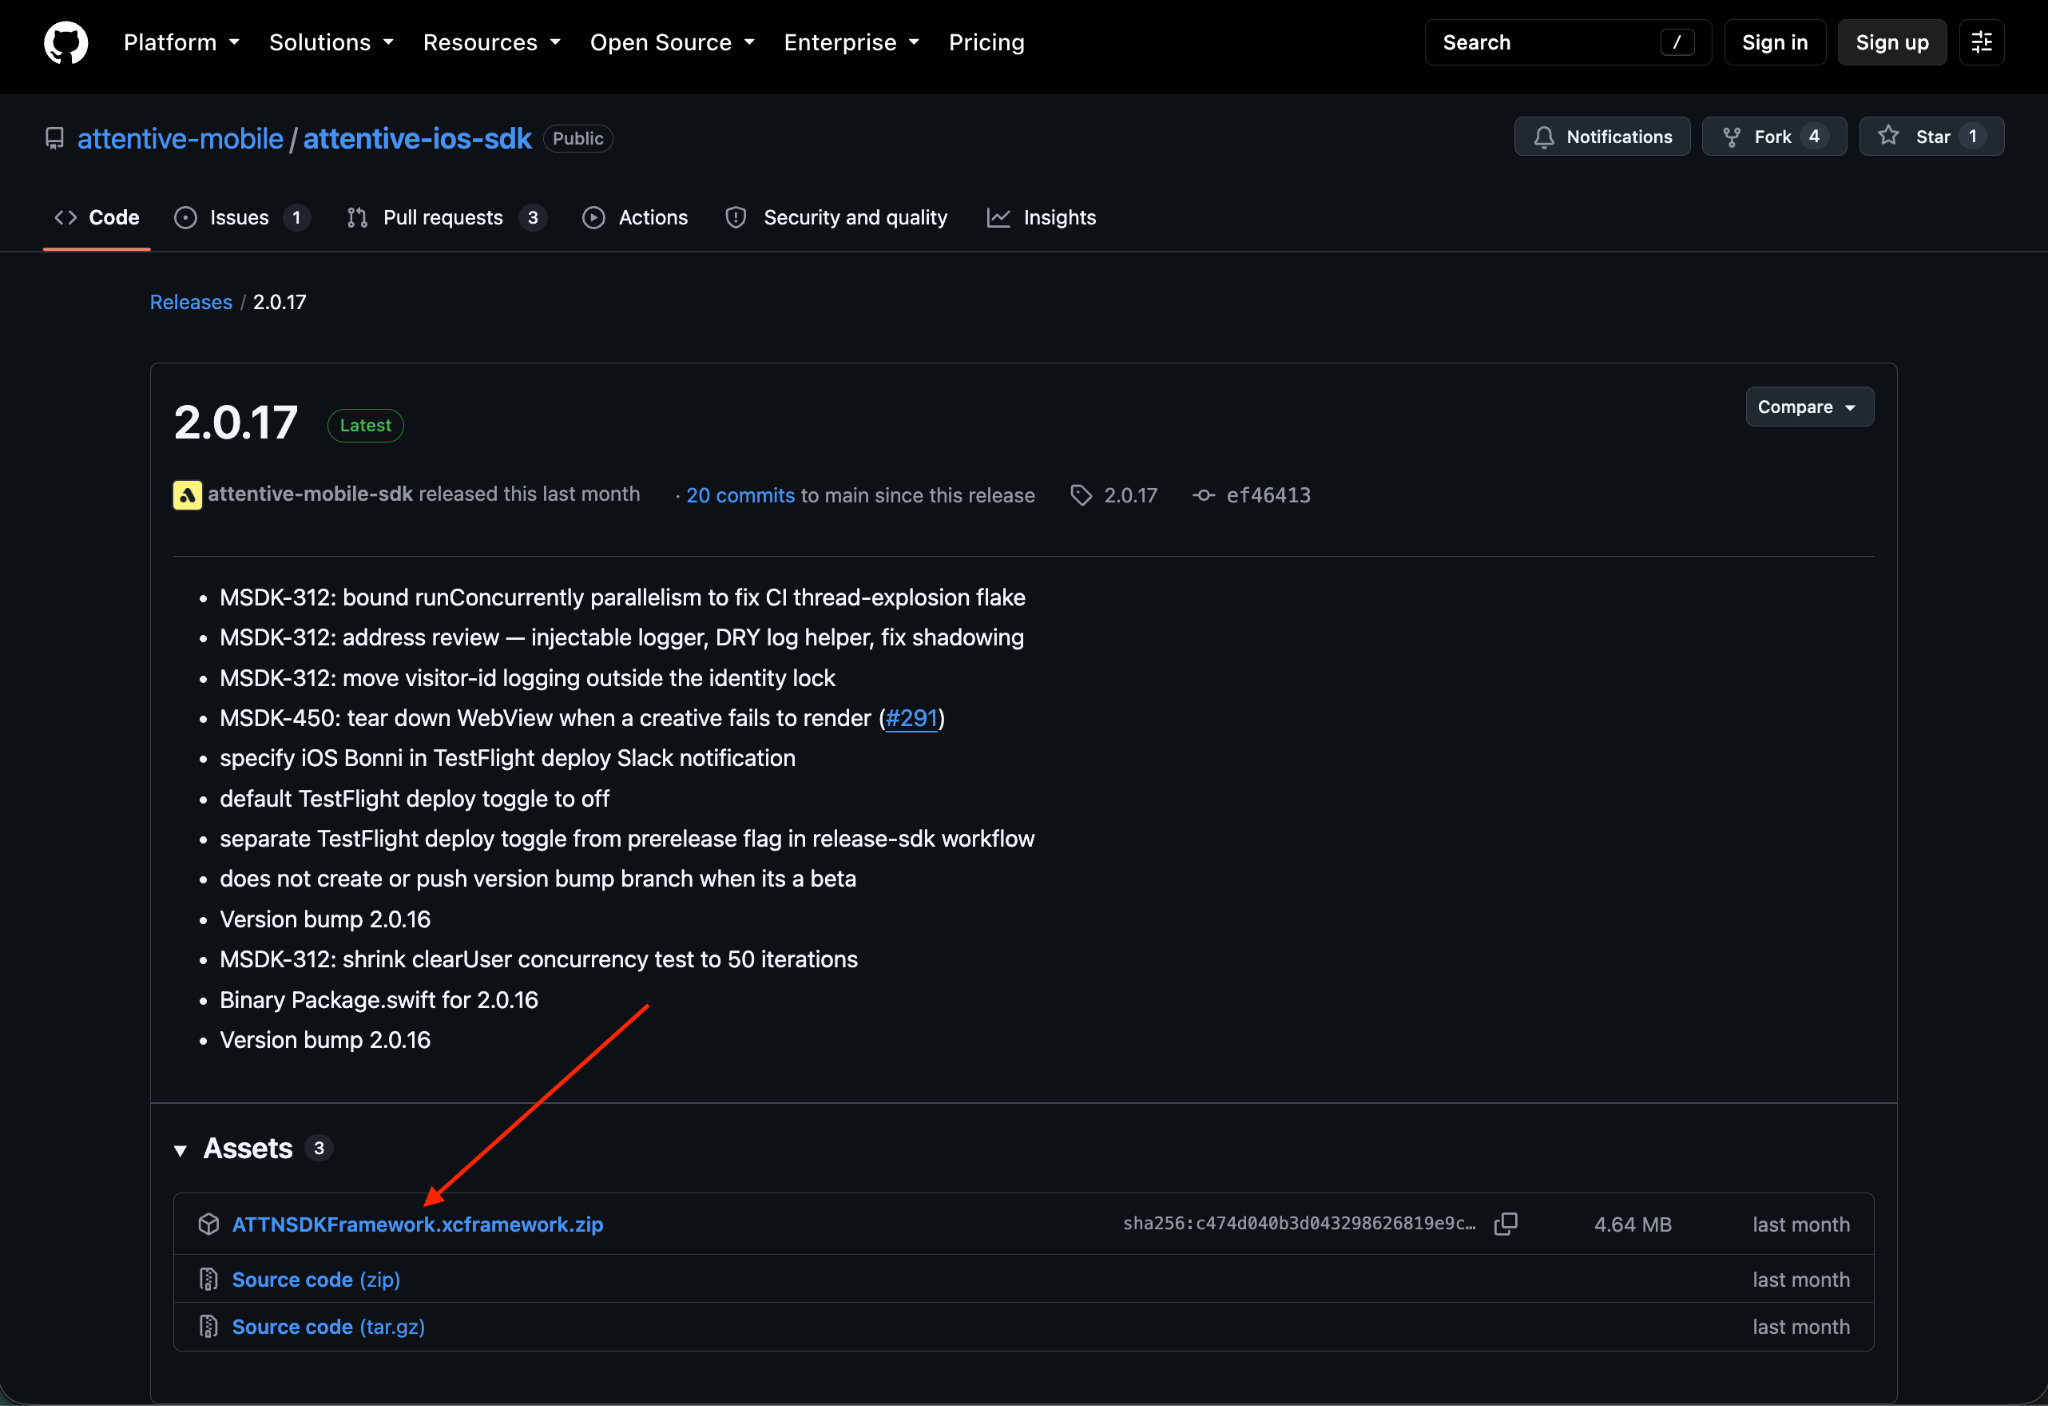Screen dimensions: 2048x1406
Task: Download ATTNSDKFramework.xcframework.zip
Action: tap(417, 1224)
